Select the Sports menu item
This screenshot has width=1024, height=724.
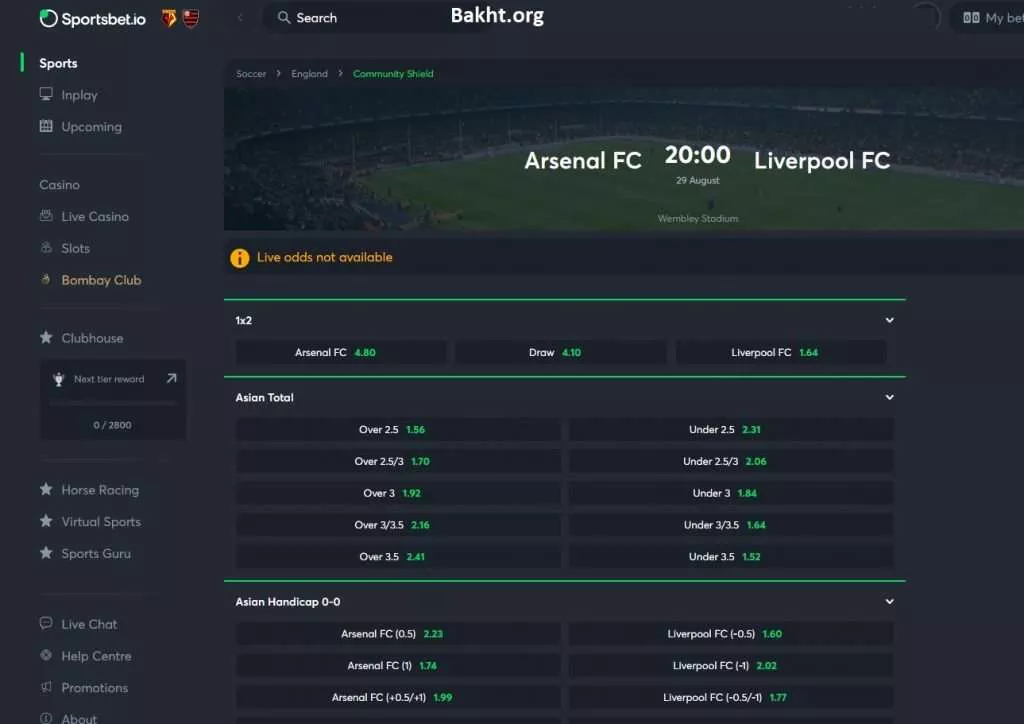(x=58, y=63)
